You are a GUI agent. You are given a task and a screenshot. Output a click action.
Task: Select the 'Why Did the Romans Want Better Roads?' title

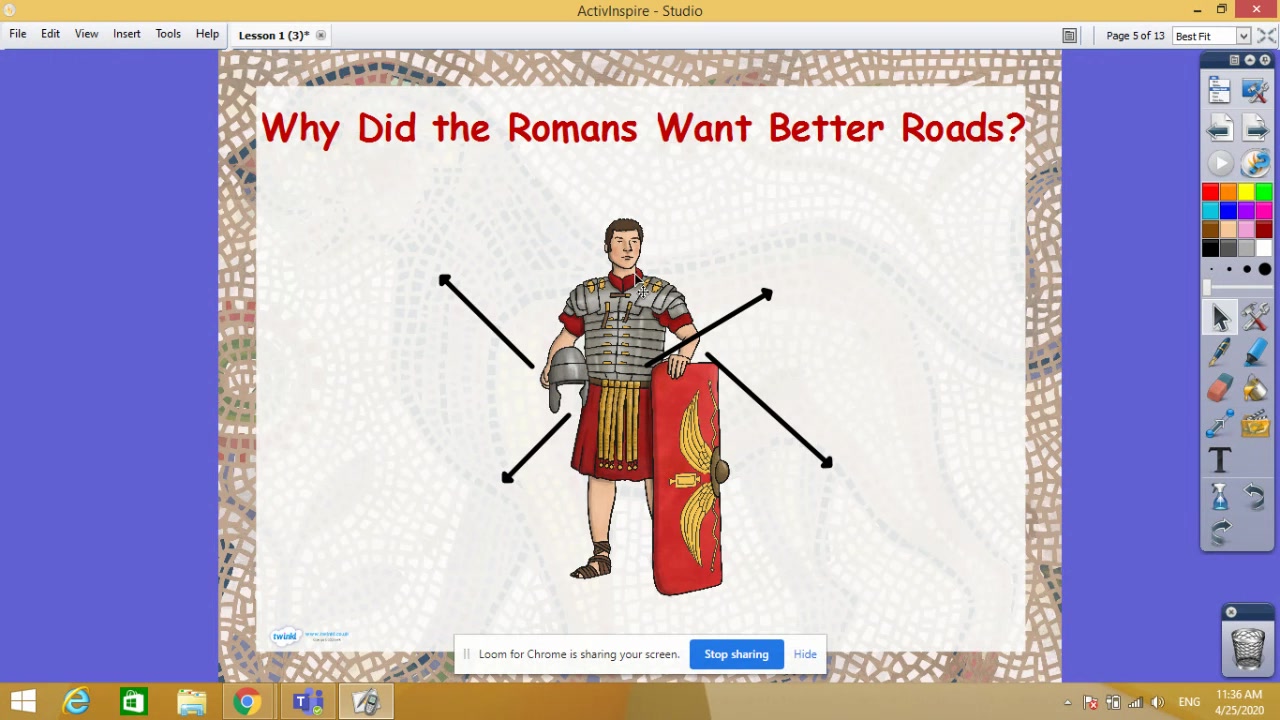click(643, 129)
